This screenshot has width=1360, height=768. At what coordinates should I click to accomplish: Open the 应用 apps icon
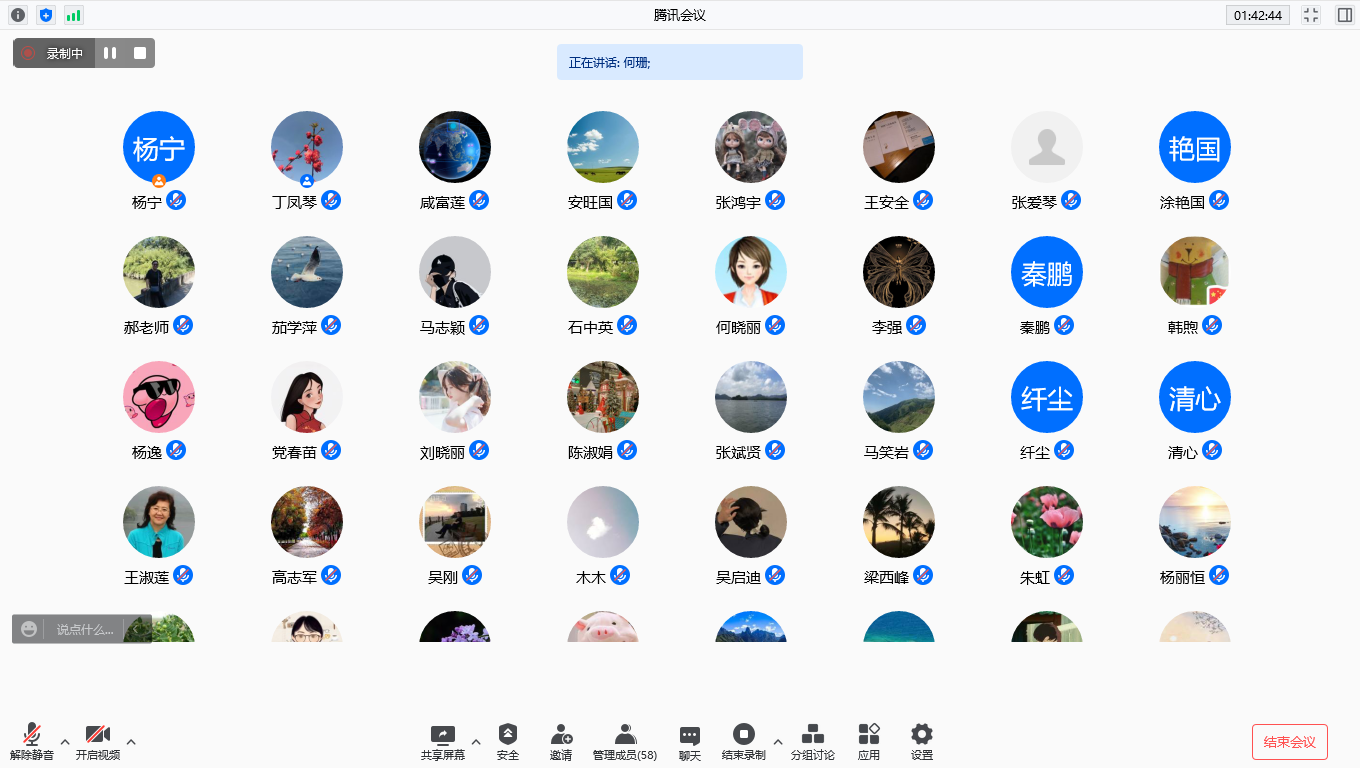coord(869,735)
